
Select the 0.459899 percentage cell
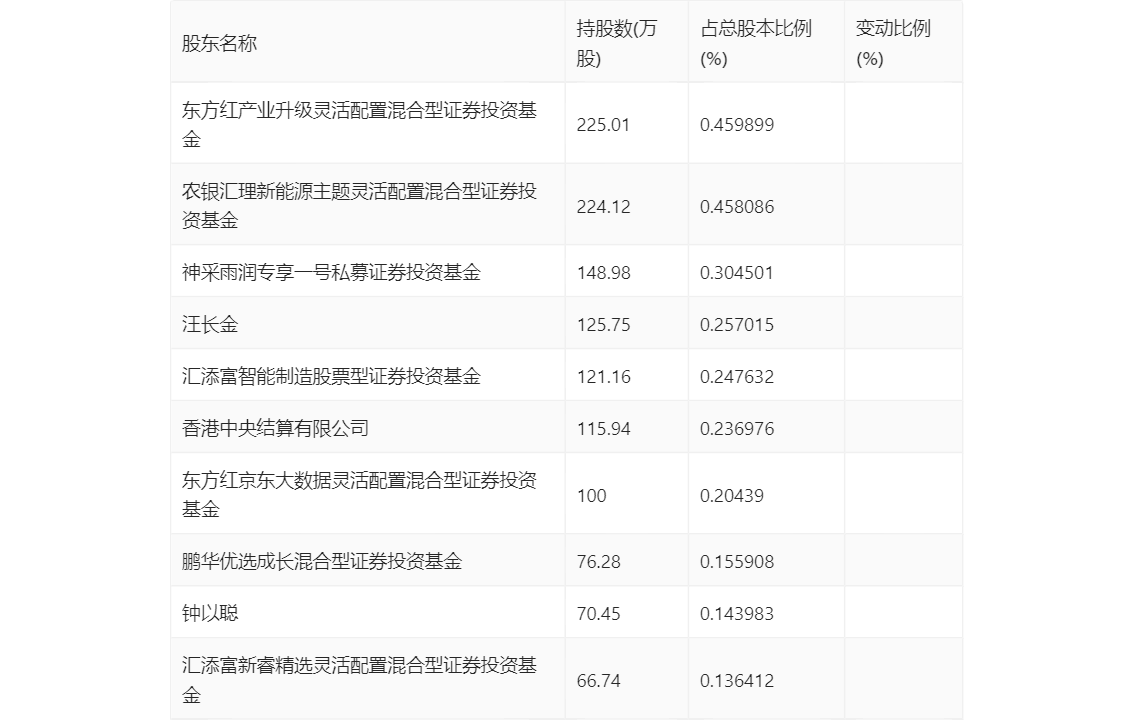click(x=737, y=125)
